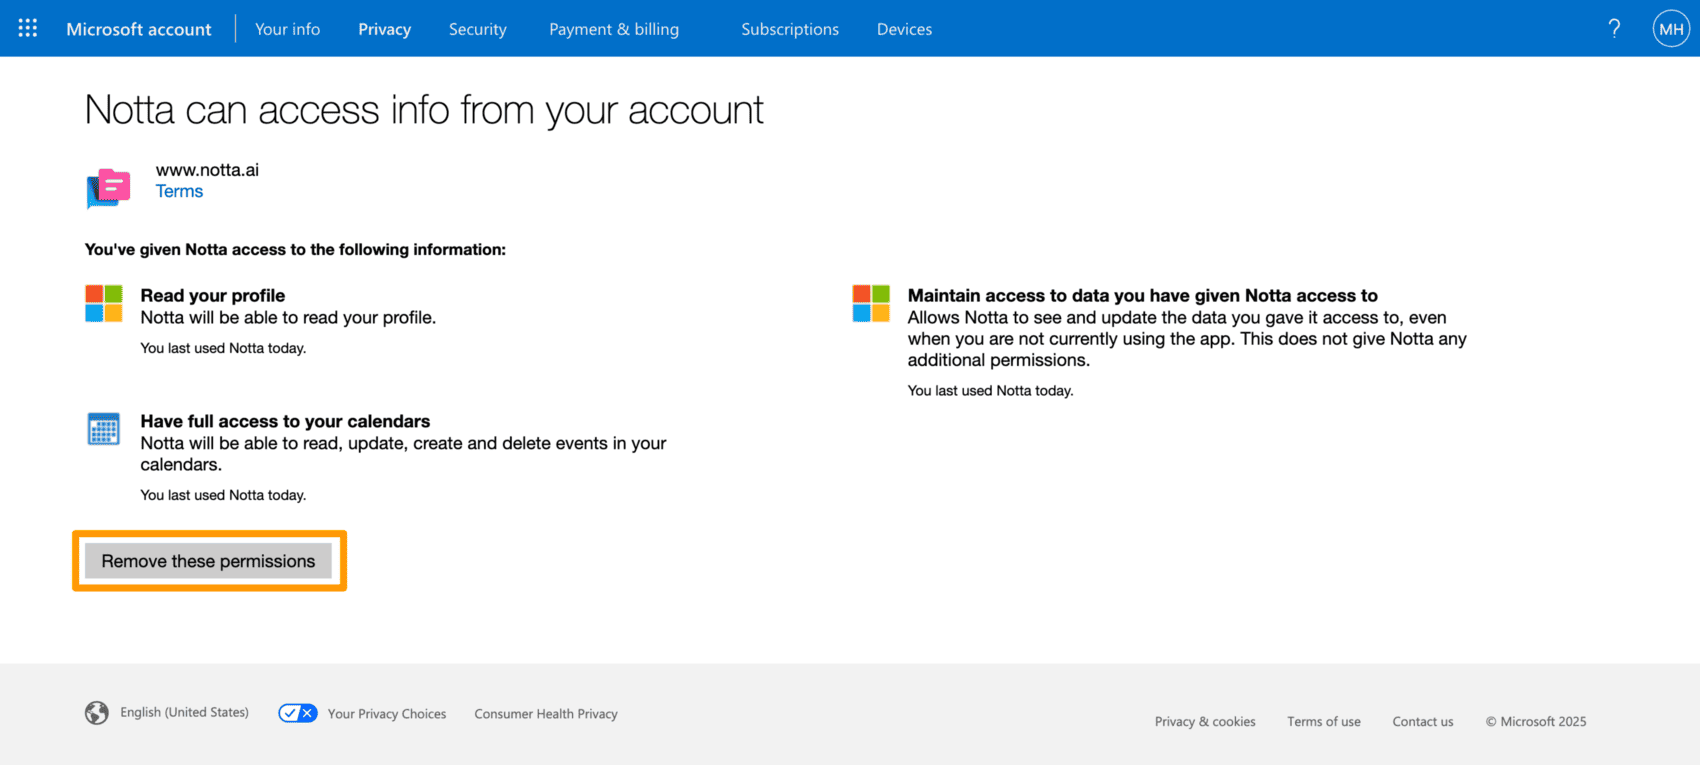Viewport: 1700px width, 765px height.
Task: Click Microsoft logo beside Maintain access
Action: 871,303
